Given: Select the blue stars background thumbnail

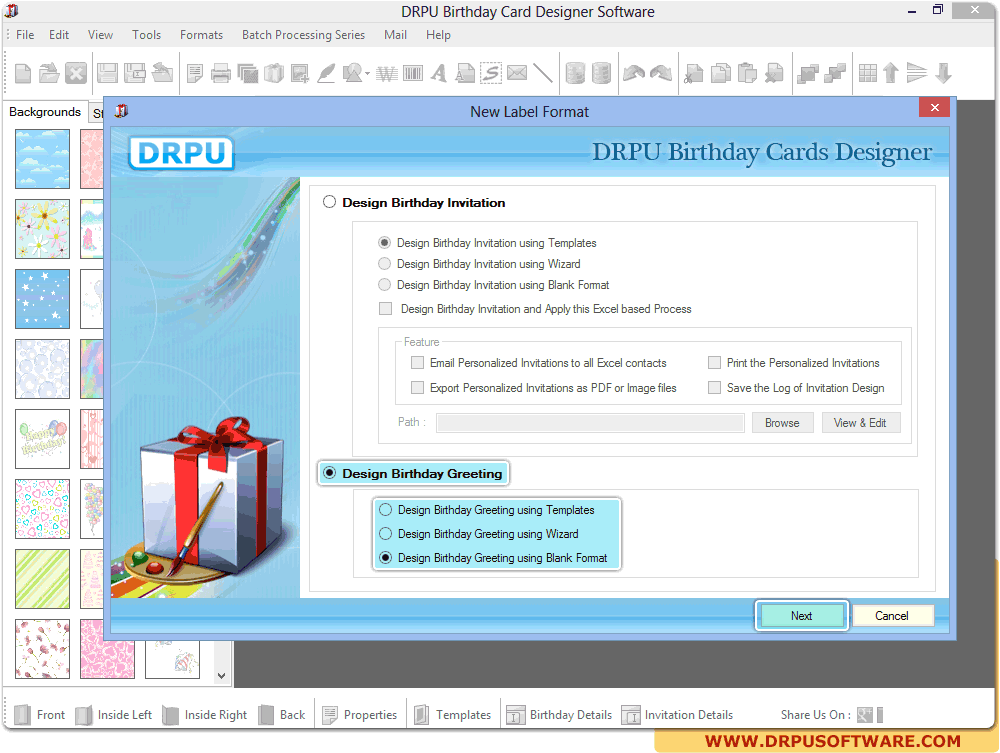Looking at the screenshot, I should coord(43,299).
